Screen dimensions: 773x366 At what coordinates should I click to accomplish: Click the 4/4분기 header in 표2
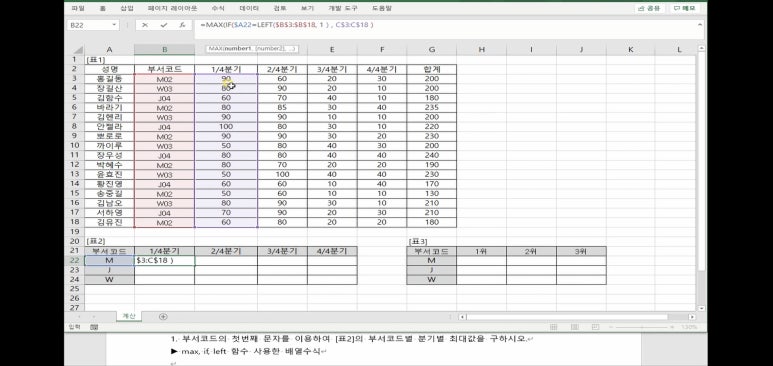point(332,251)
